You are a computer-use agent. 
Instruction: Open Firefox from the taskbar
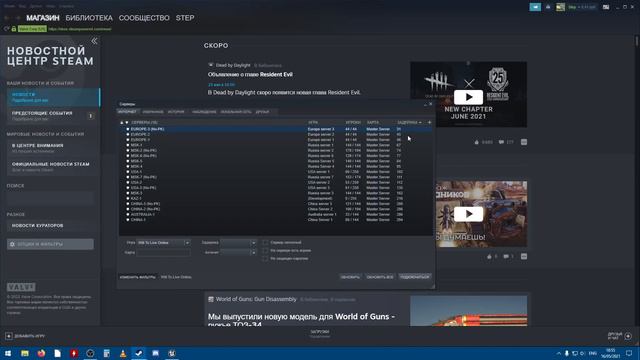41,353
